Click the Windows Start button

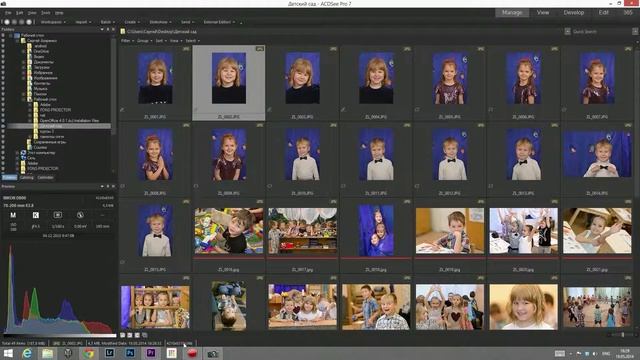[x=8, y=353]
